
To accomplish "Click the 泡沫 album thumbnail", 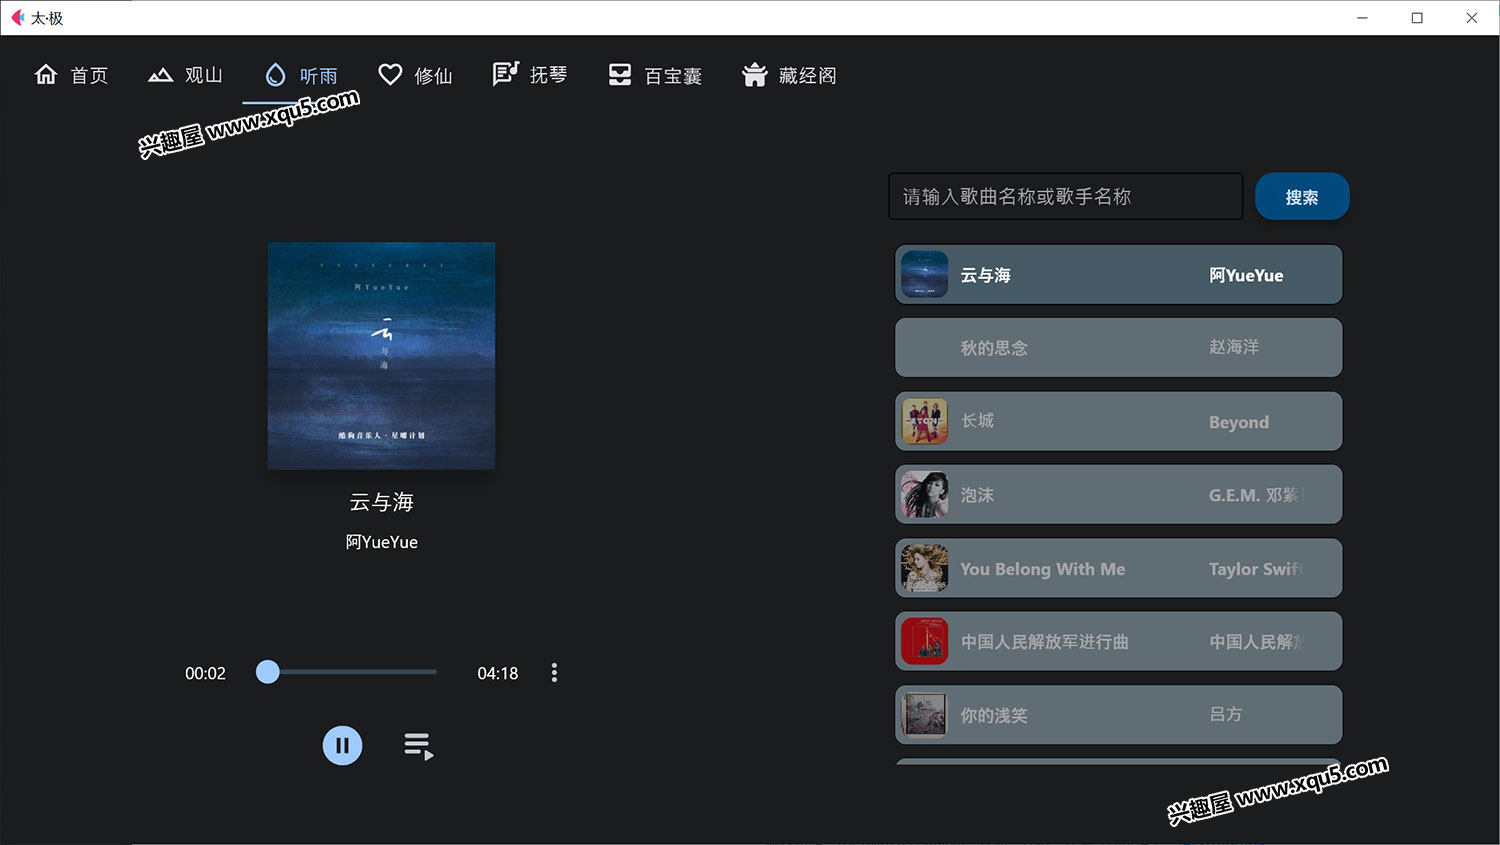I will [x=924, y=494].
